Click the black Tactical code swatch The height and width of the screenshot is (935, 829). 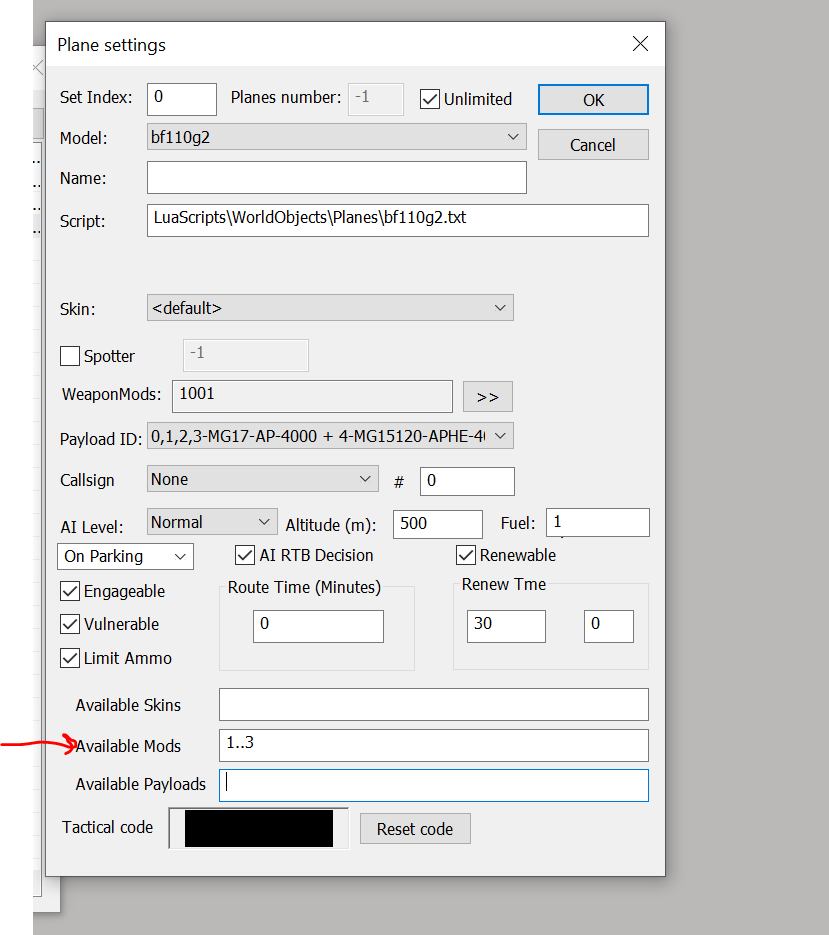[x=259, y=828]
